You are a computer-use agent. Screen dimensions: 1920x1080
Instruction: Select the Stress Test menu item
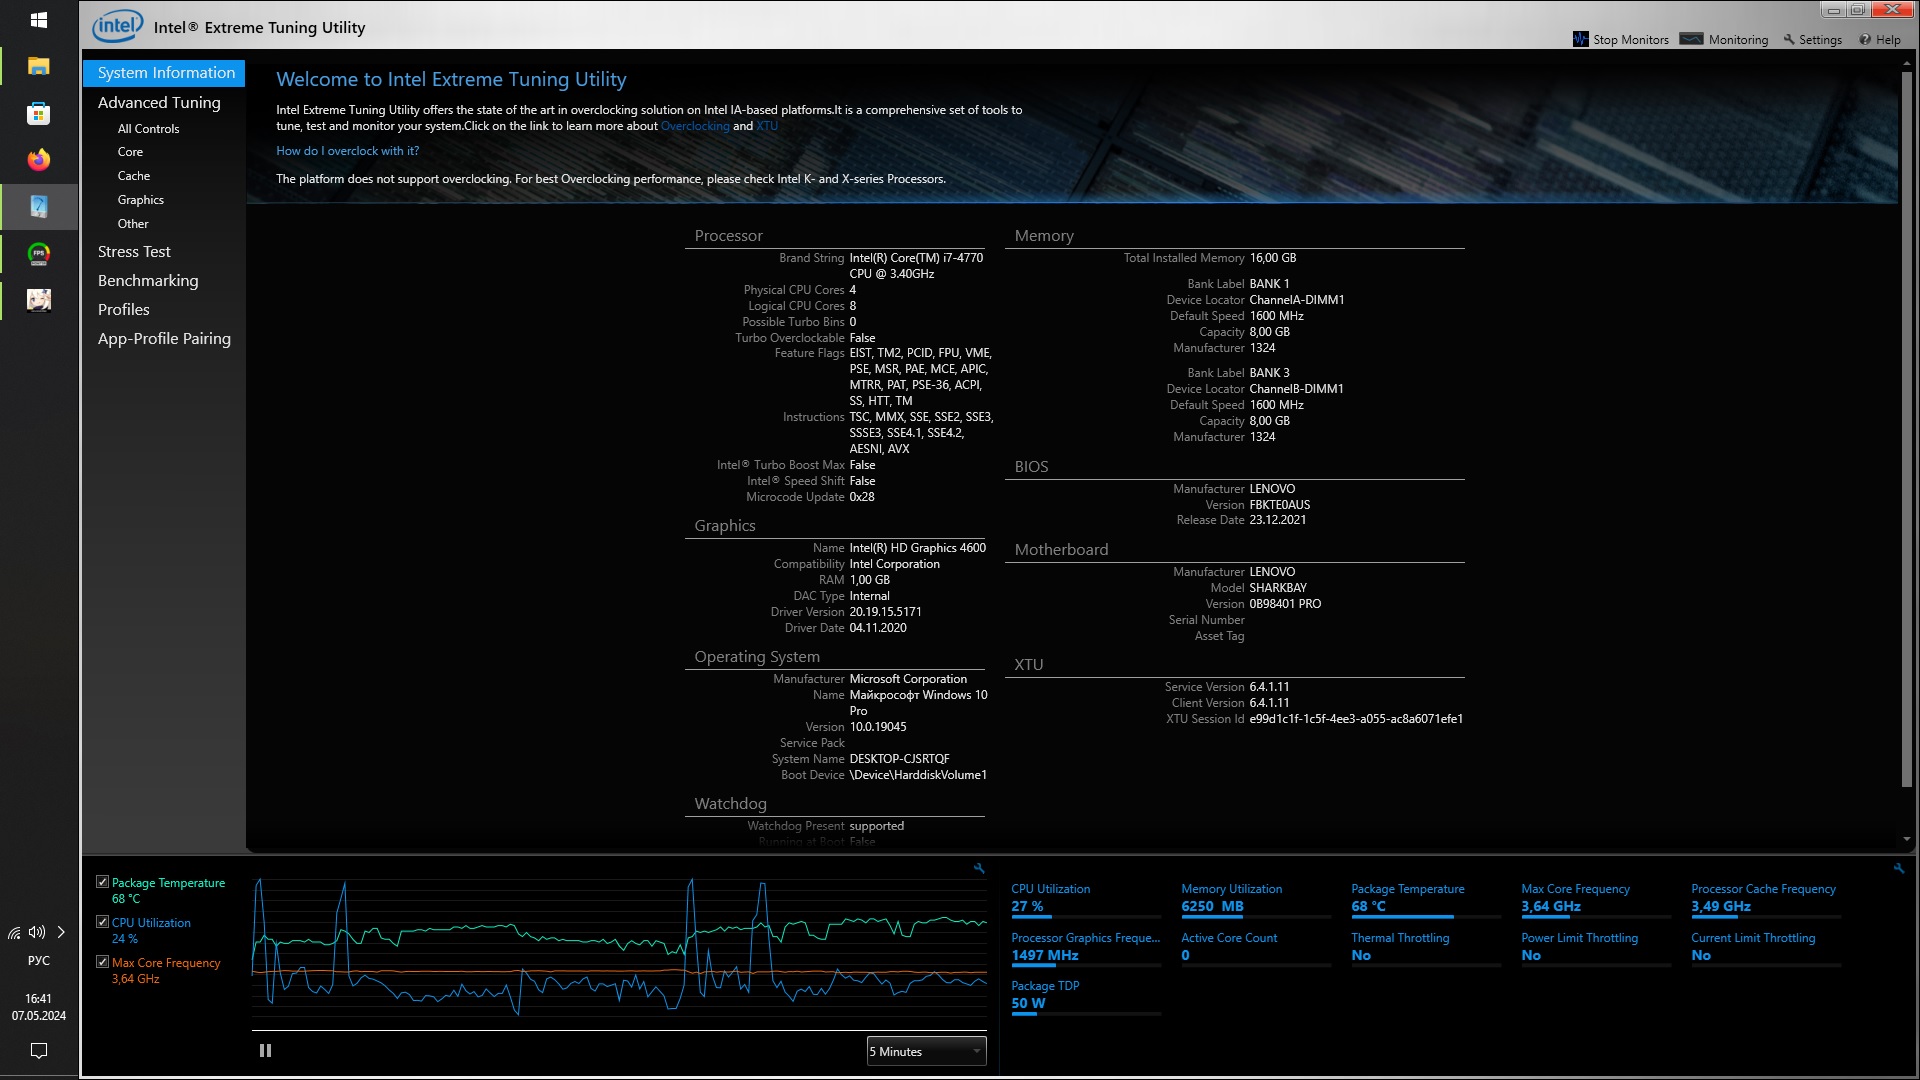134,252
